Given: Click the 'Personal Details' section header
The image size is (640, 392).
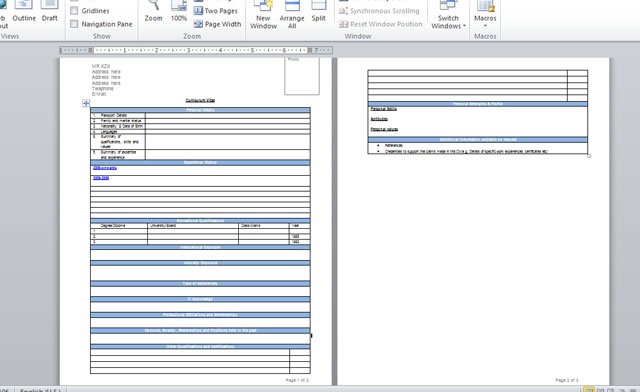Looking at the screenshot, I should [x=200, y=110].
